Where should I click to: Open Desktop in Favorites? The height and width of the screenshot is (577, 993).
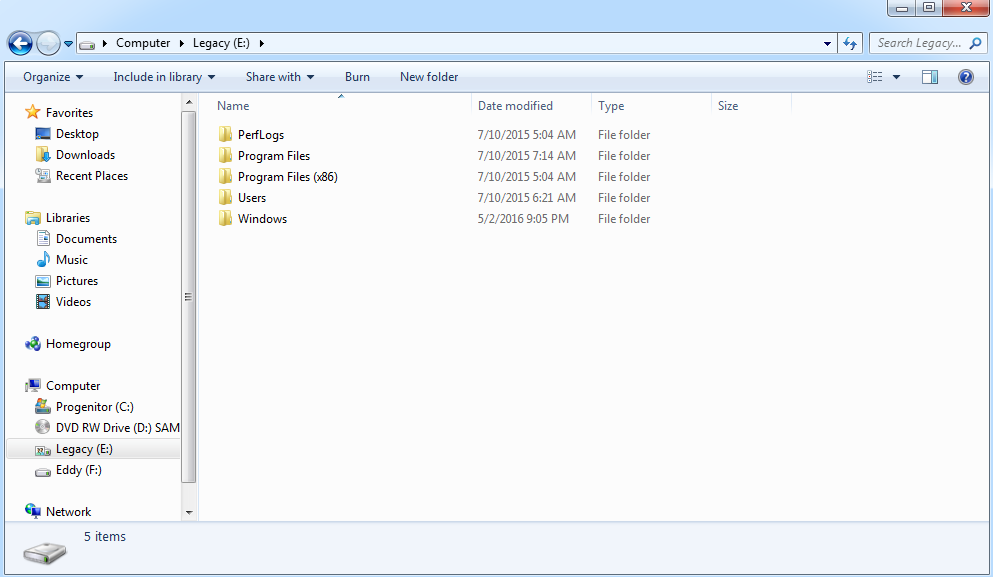(x=77, y=134)
